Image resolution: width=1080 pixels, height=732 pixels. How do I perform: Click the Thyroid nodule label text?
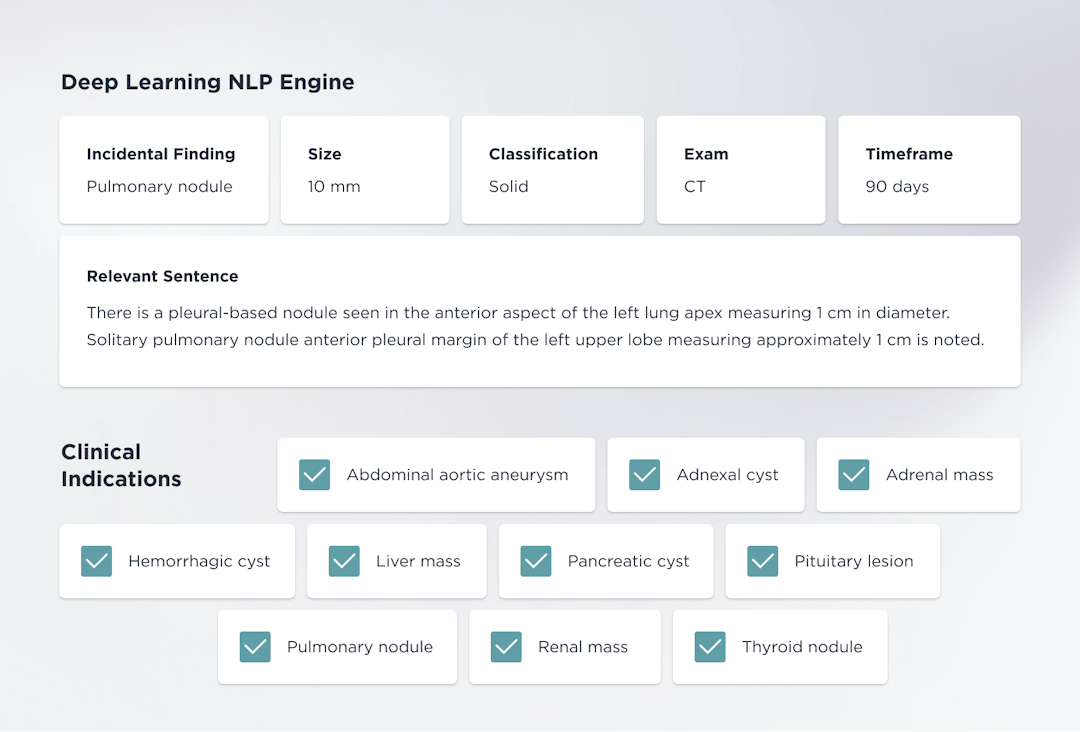point(802,647)
